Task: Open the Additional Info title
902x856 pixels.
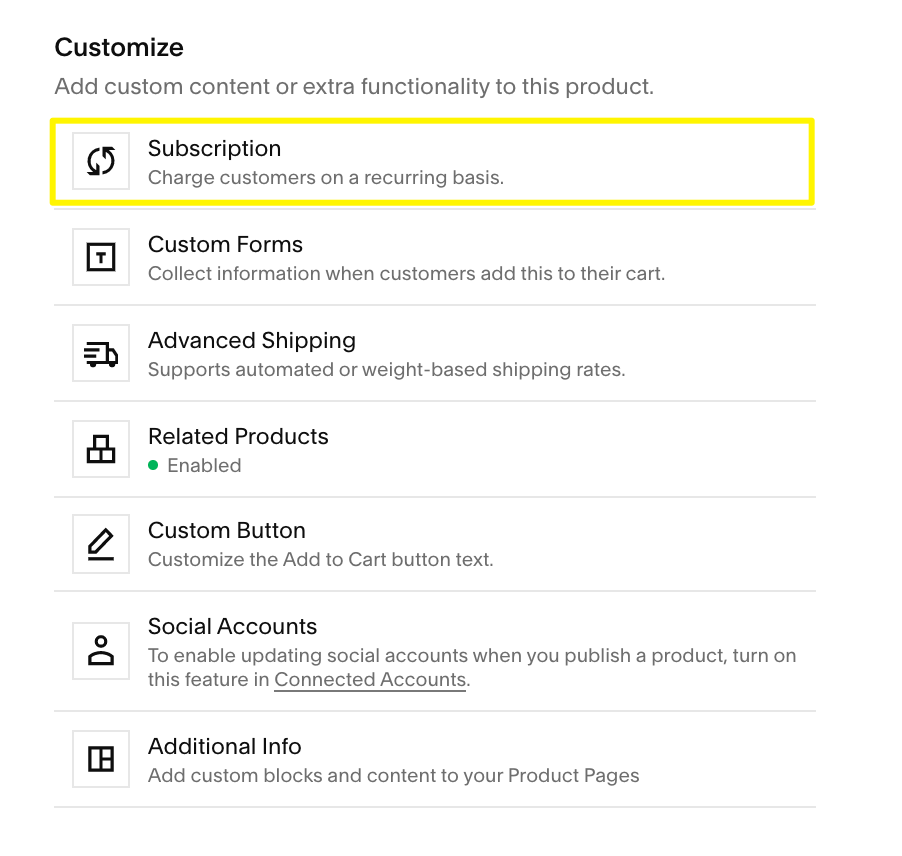Action: [224, 746]
